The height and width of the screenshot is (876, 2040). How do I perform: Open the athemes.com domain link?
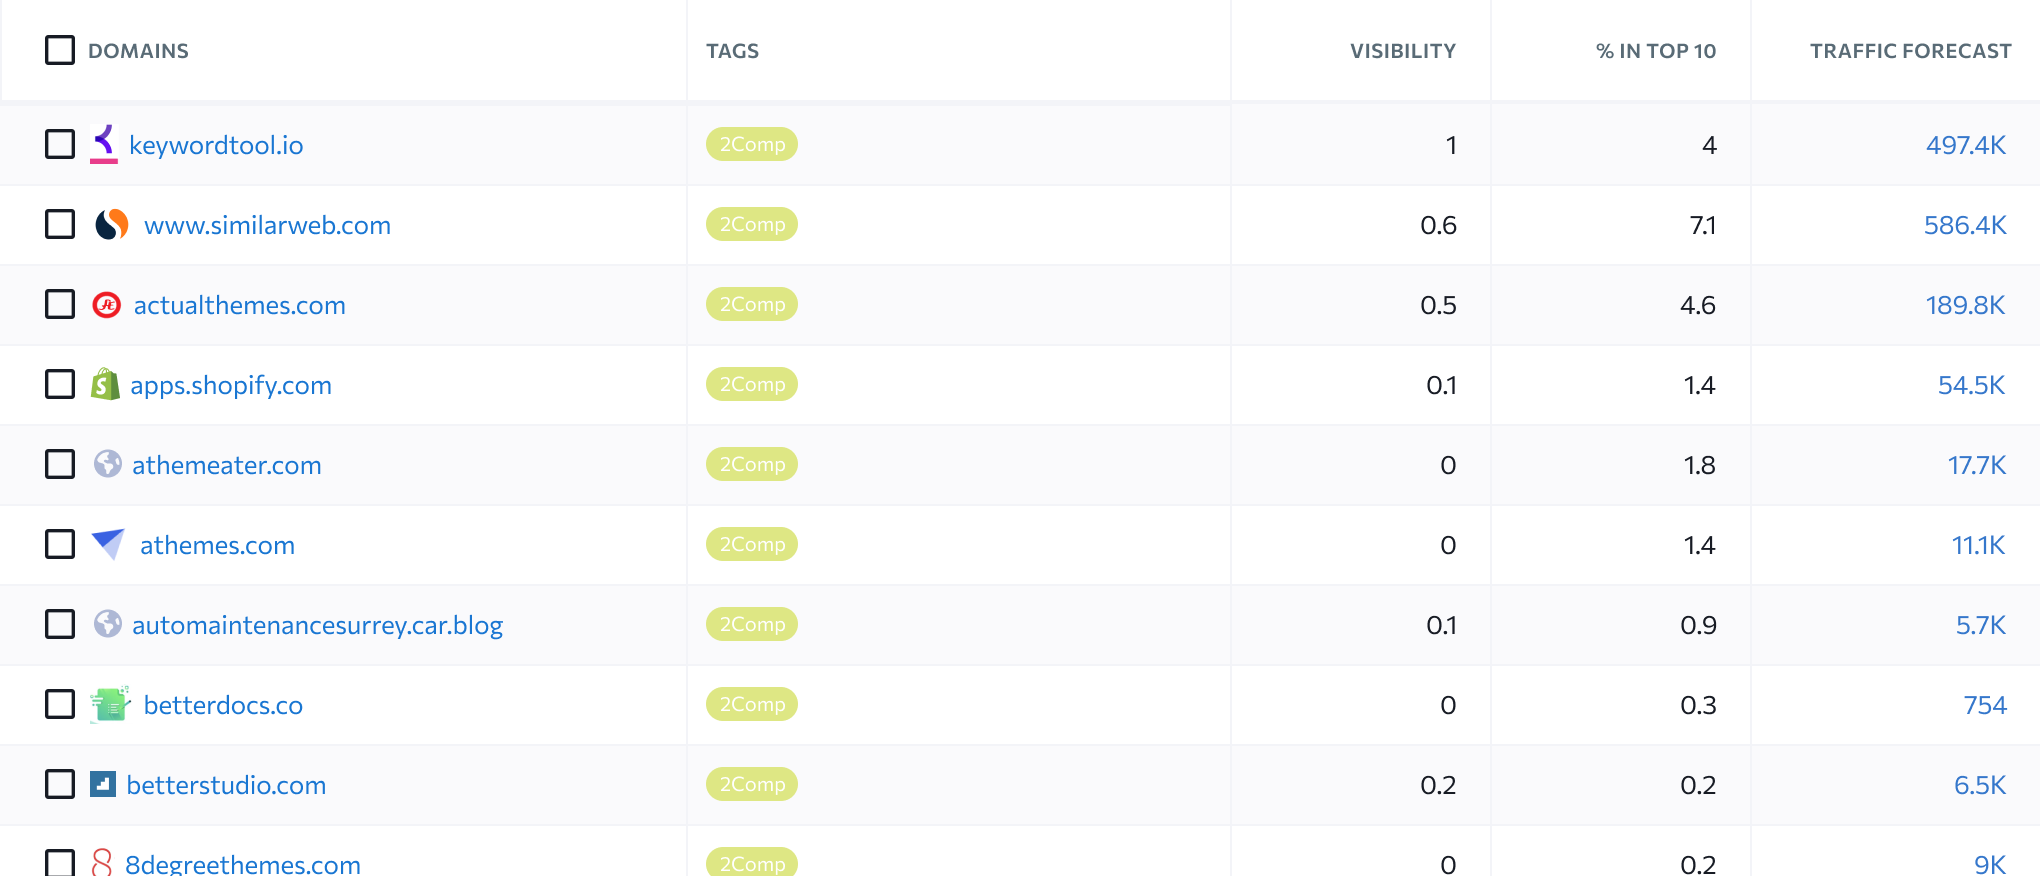tap(217, 545)
